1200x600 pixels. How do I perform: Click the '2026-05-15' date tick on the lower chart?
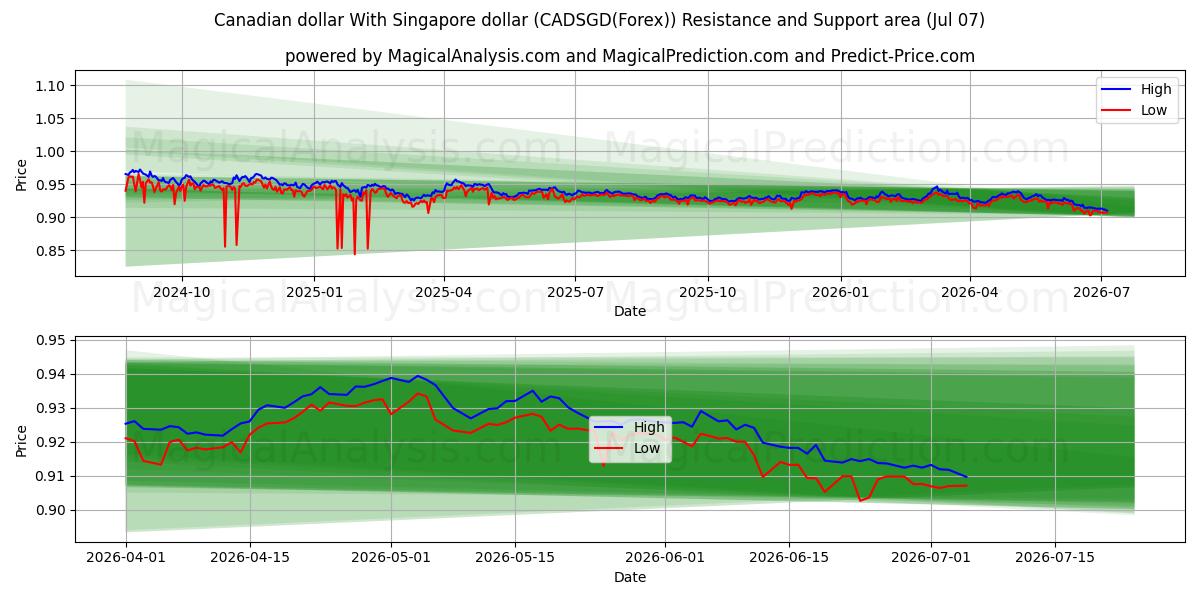point(515,560)
